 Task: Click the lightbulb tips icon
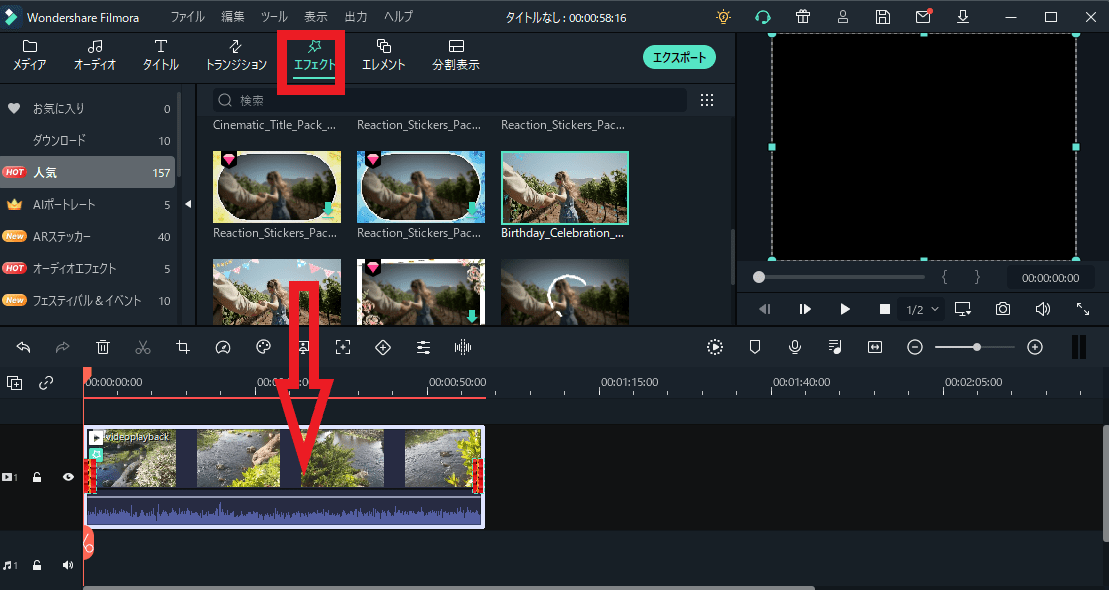point(723,17)
